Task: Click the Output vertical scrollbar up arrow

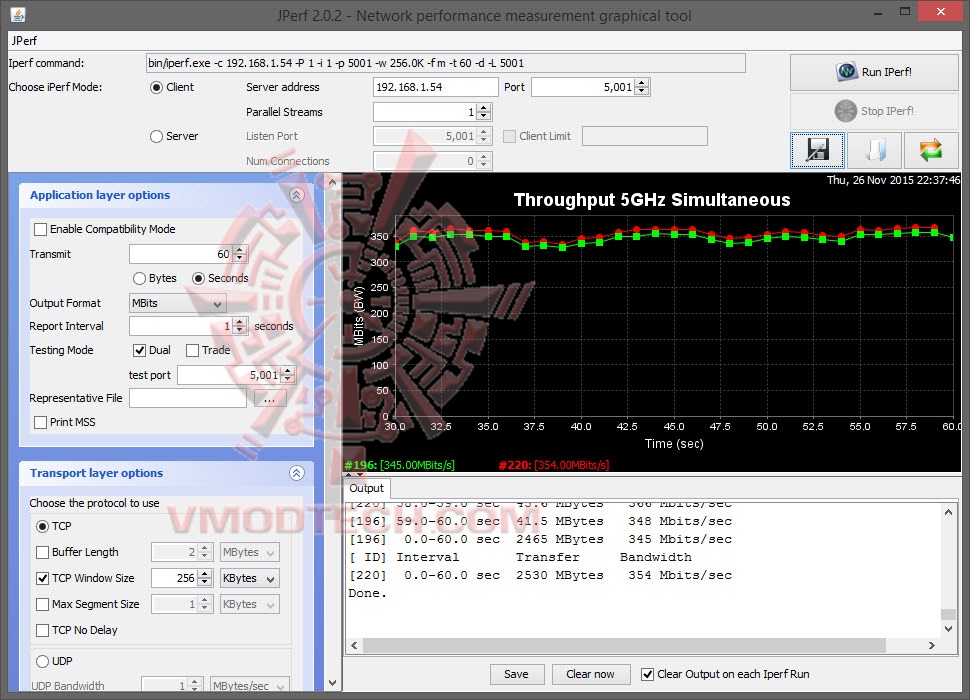Action: coord(948,512)
